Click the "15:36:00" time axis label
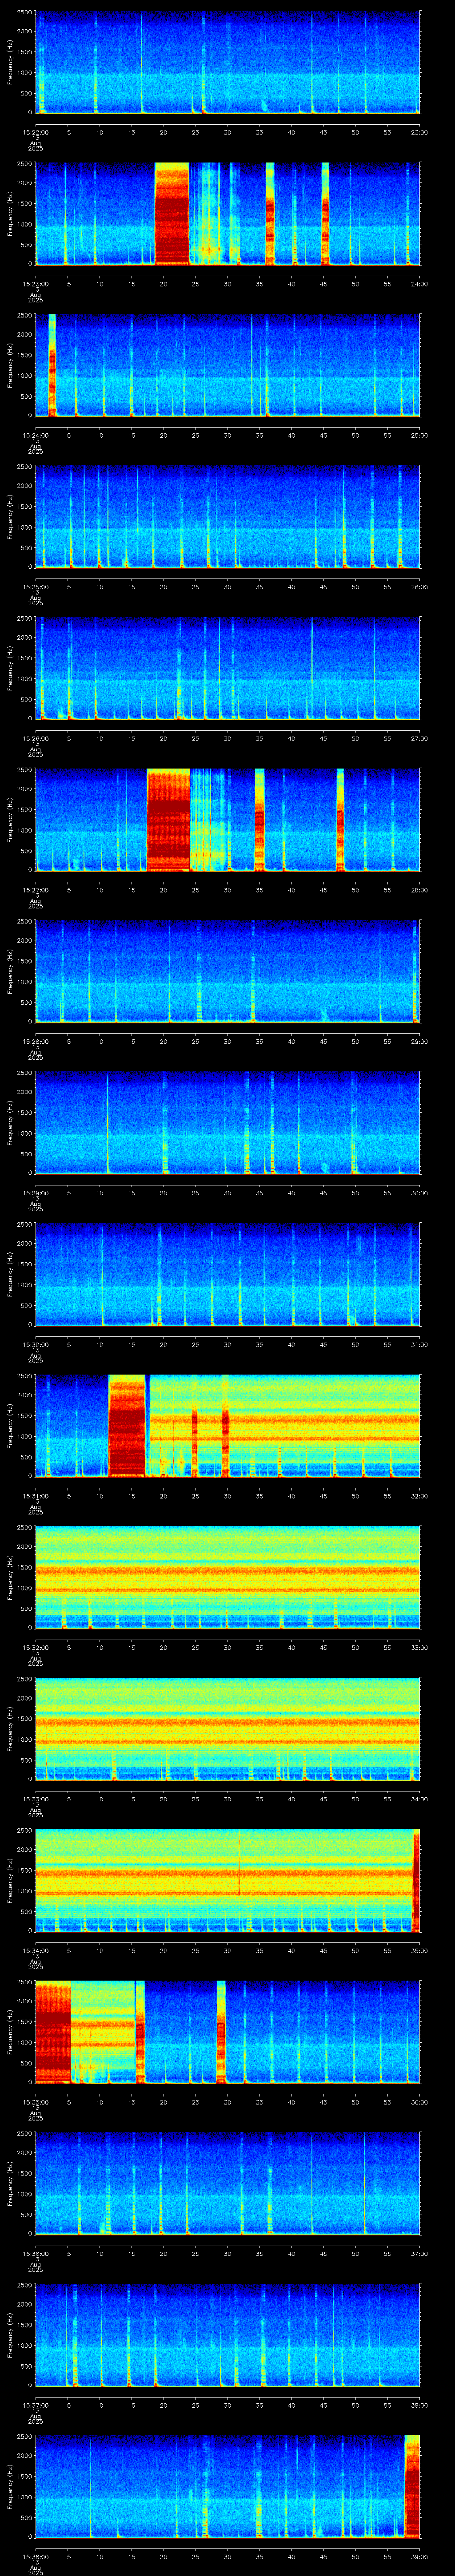Screen dimensions: 455x2576 tap(35, 2253)
